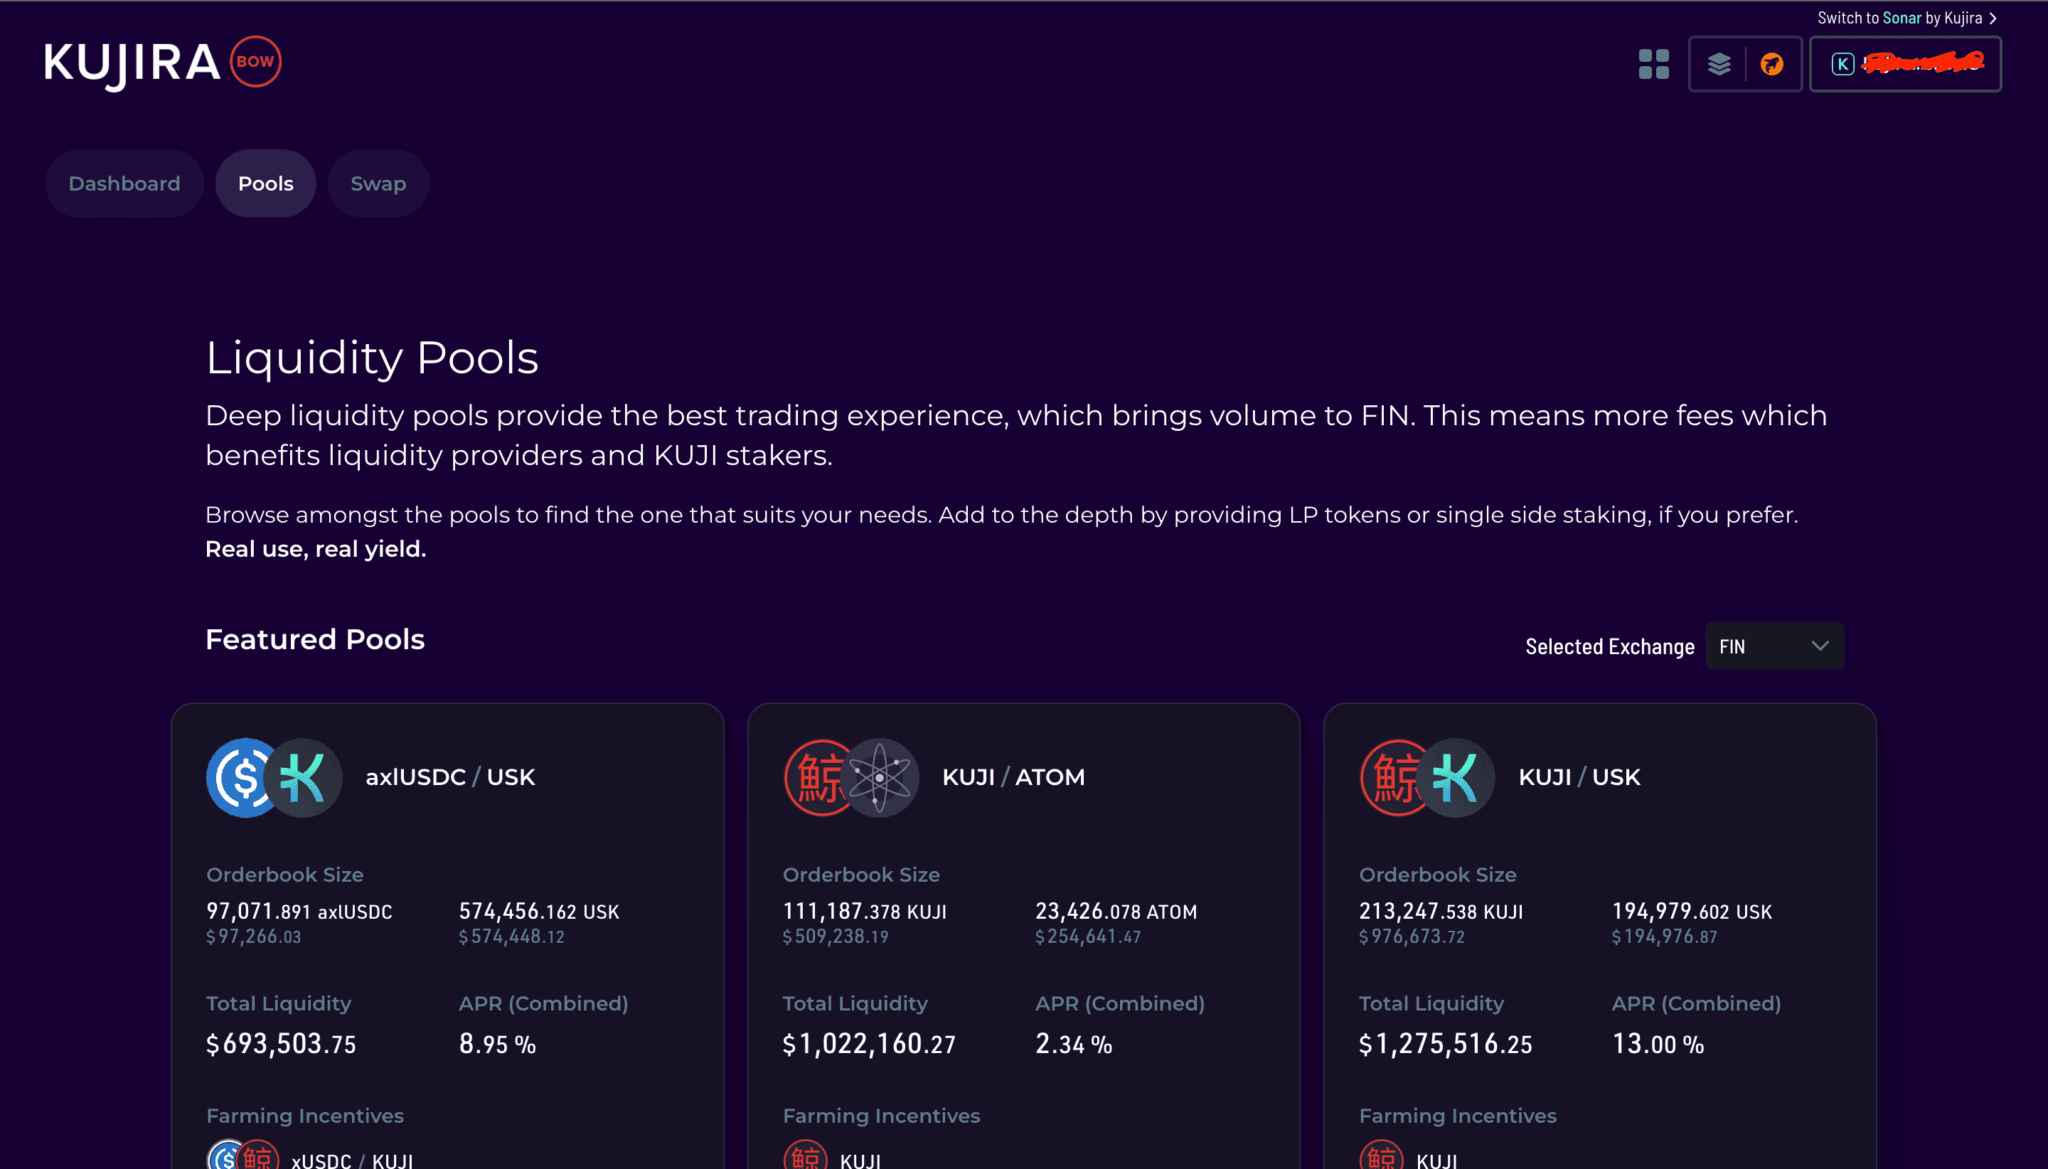Click the USK icon in axlUSDC/USK card

304,777
